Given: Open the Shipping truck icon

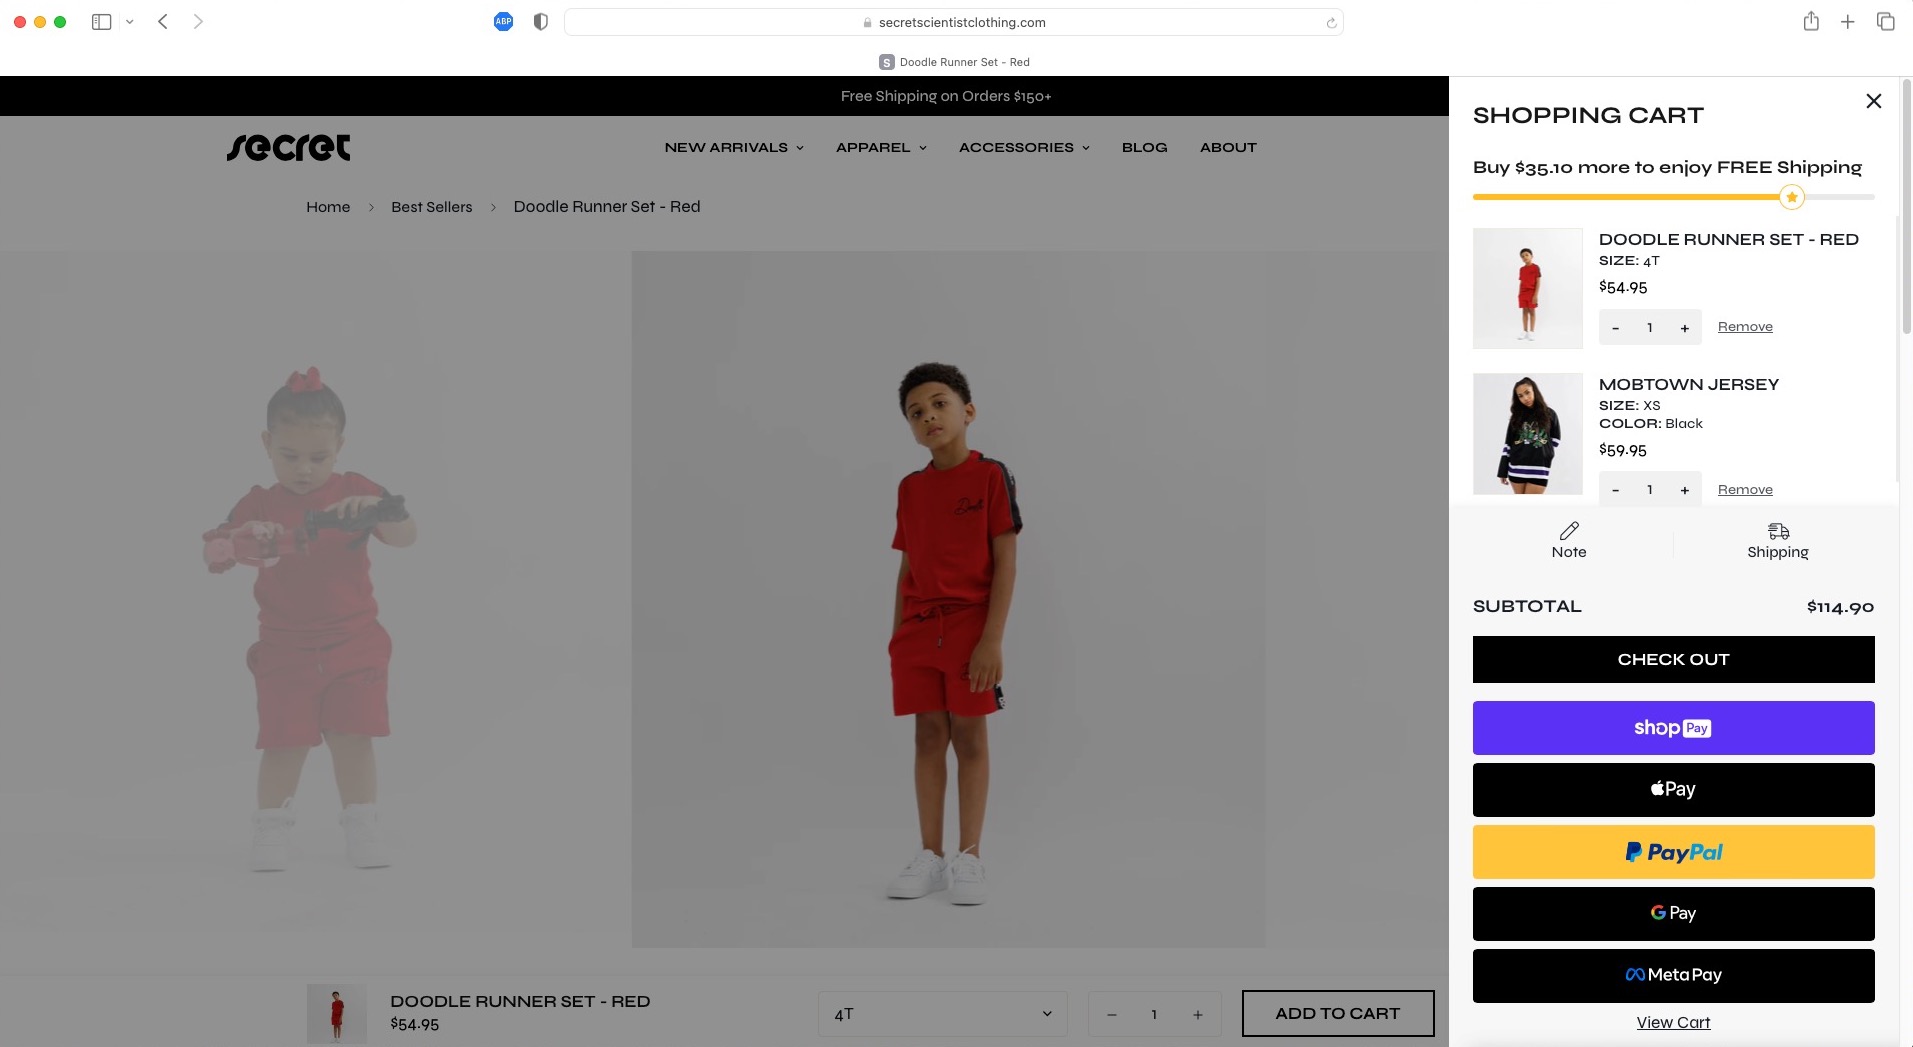Looking at the screenshot, I should click(1777, 531).
